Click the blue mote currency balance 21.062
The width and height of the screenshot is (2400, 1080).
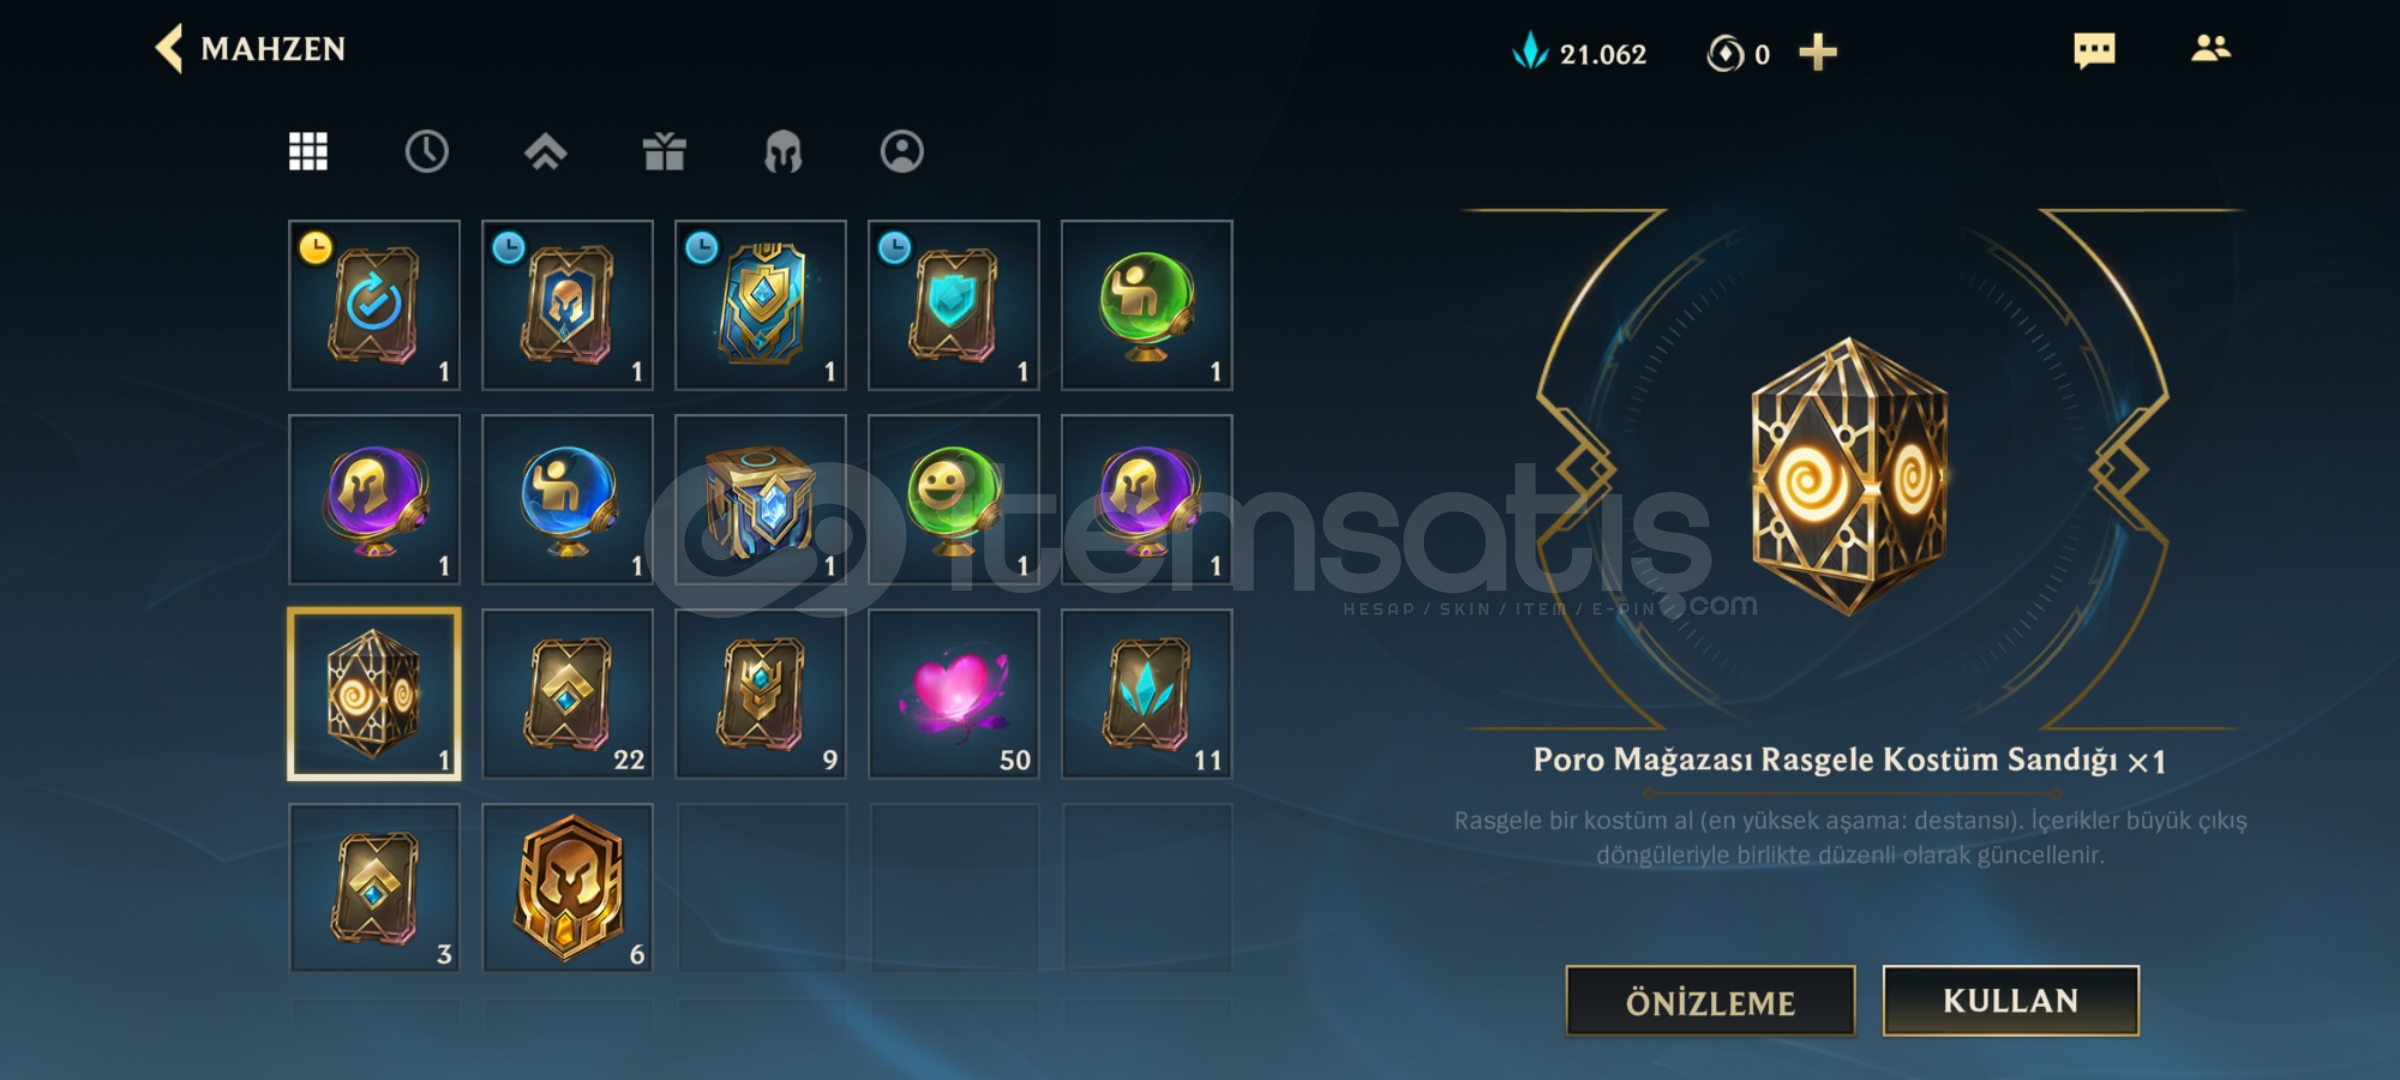coord(1580,52)
